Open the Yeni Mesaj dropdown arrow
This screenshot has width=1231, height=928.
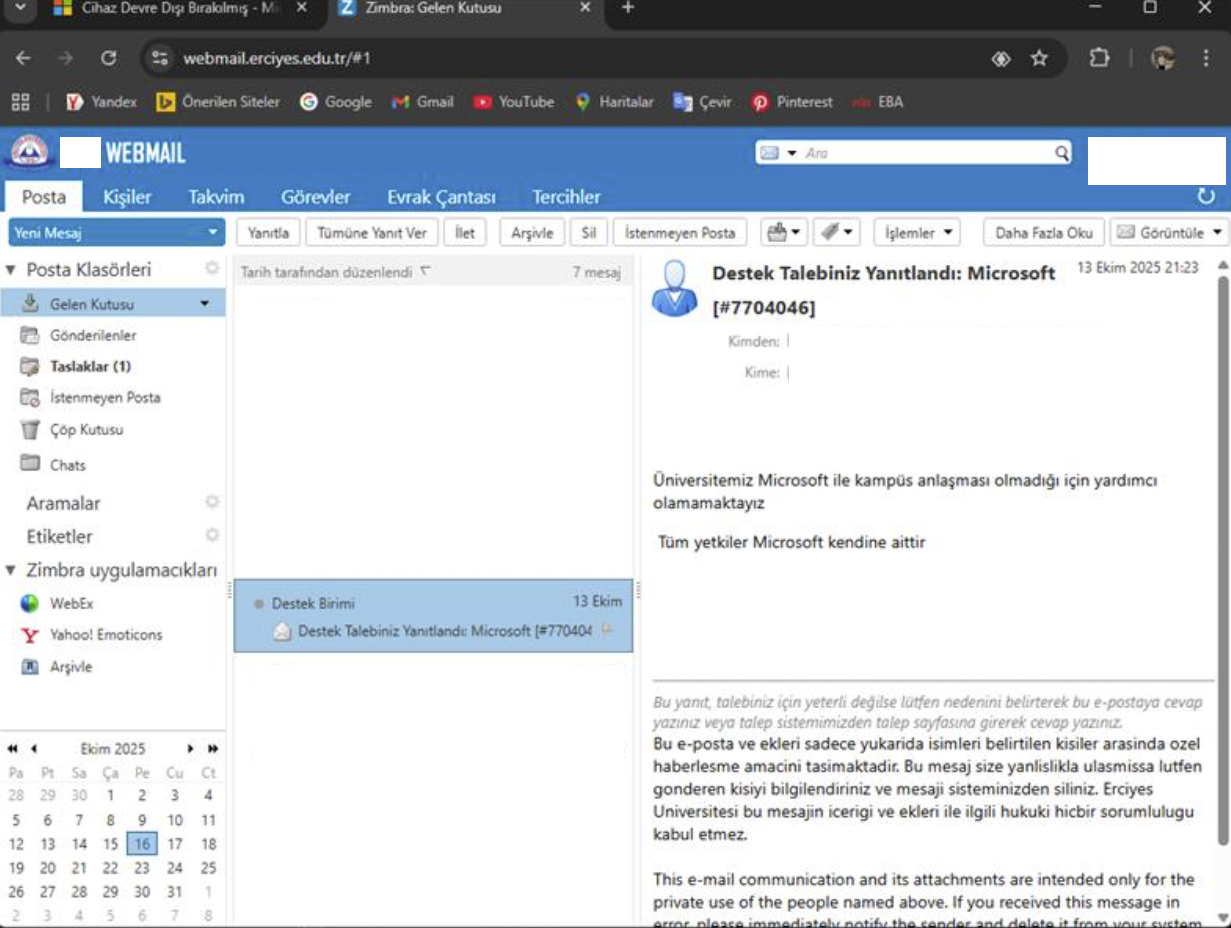tap(212, 232)
